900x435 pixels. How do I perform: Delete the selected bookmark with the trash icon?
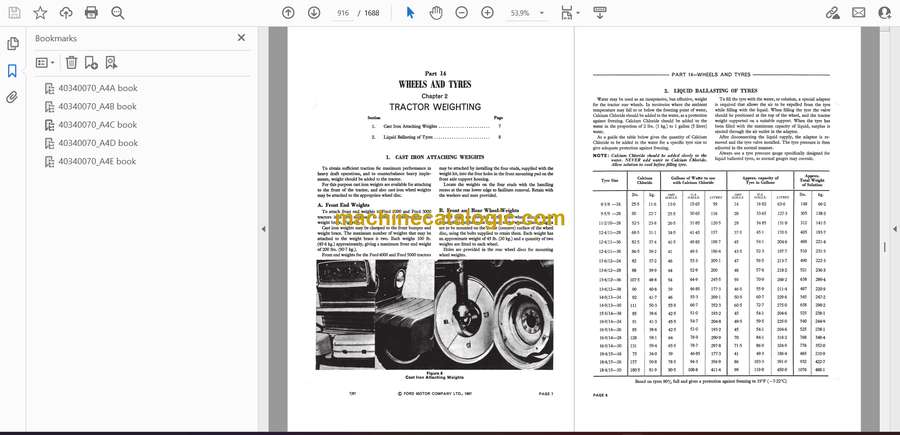71,63
